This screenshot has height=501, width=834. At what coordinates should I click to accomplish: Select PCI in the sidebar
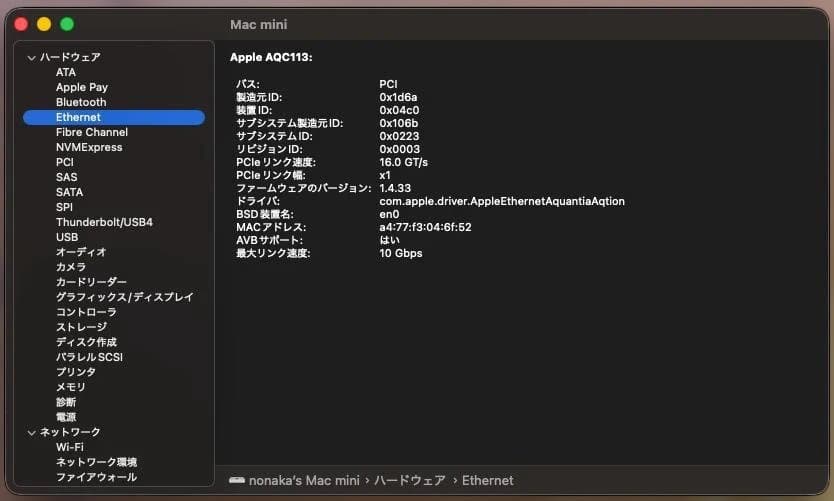click(x=65, y=162)
